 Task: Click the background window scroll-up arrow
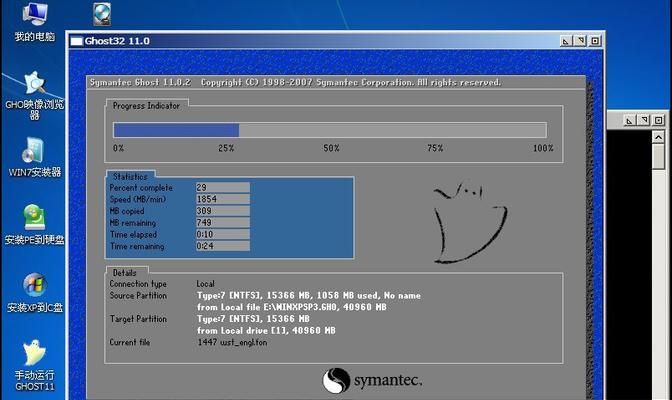[x=658, y=137]
